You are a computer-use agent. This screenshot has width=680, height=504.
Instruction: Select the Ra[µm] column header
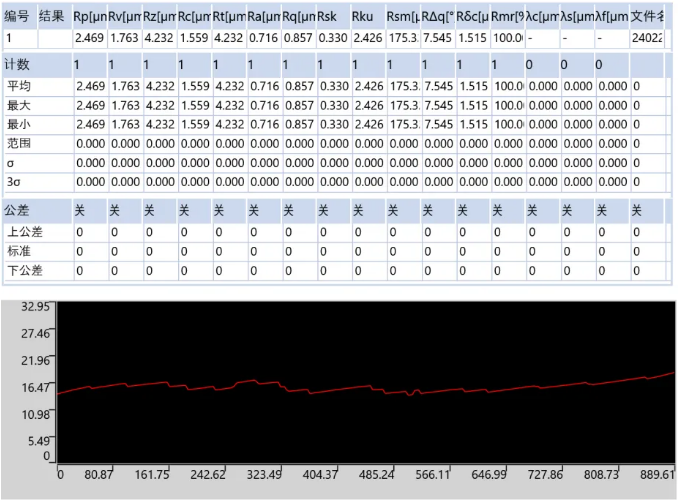(263, 16)
